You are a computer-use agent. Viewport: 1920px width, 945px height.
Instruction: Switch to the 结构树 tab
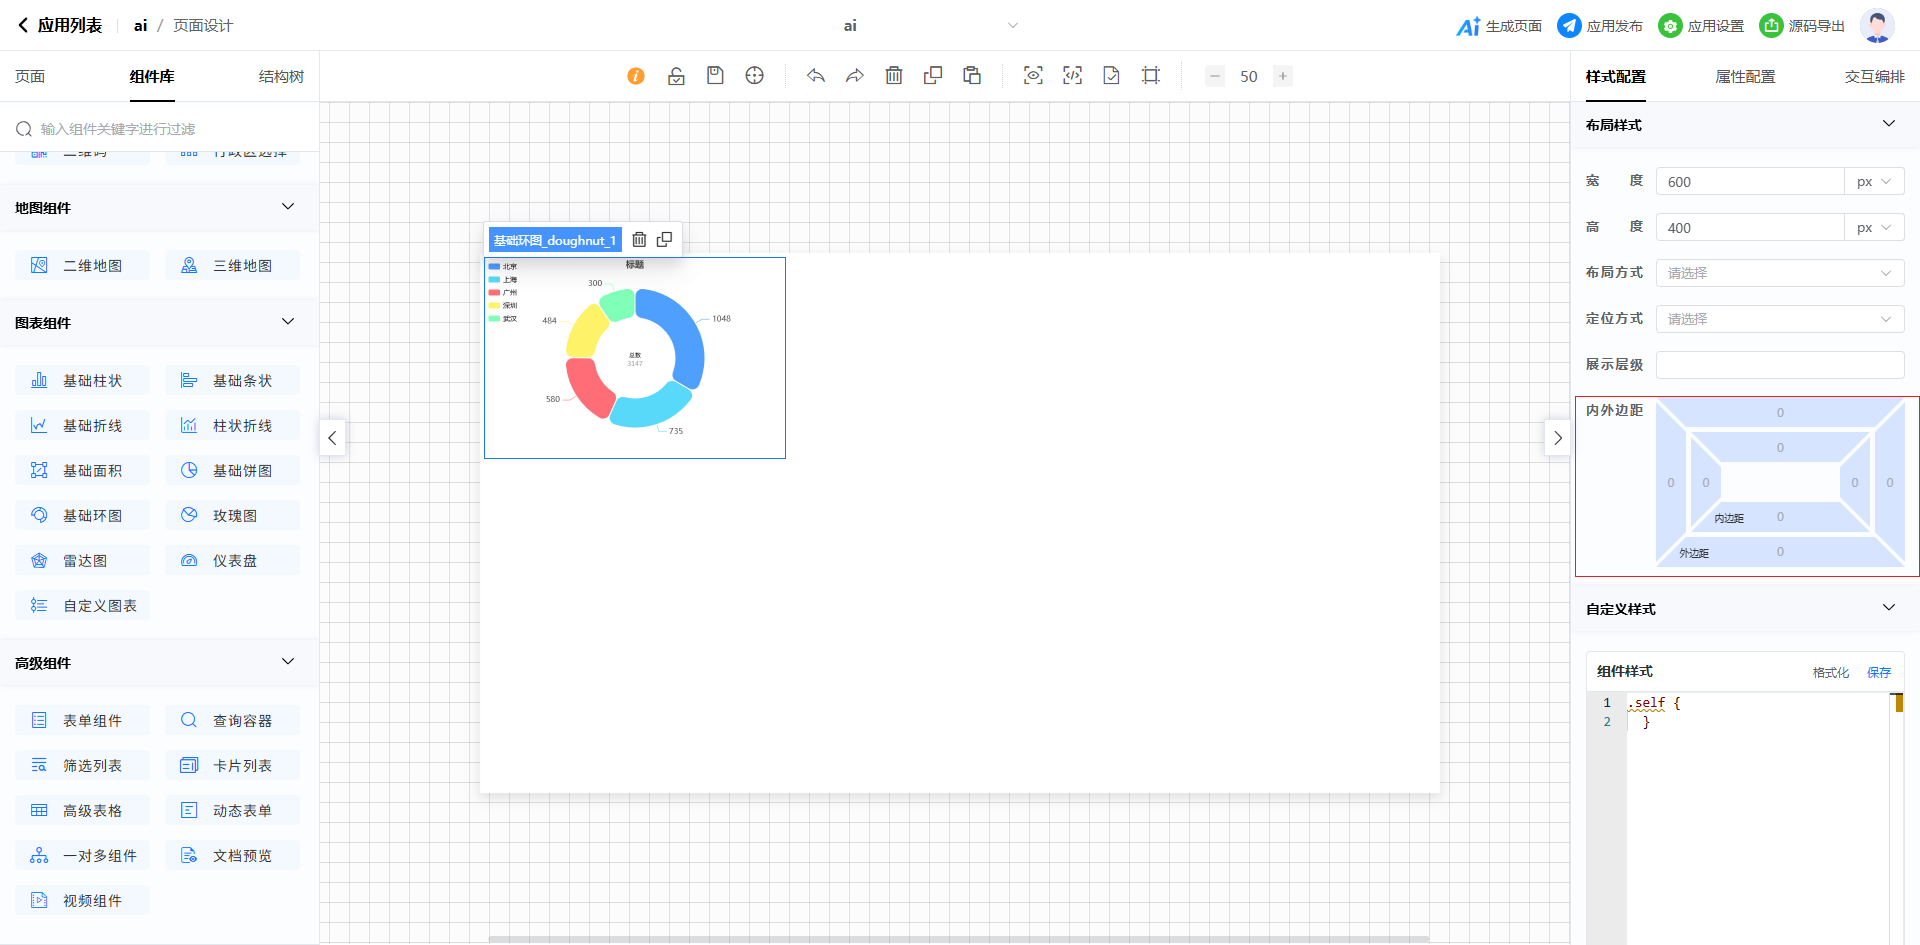click(x=281, y=77)
